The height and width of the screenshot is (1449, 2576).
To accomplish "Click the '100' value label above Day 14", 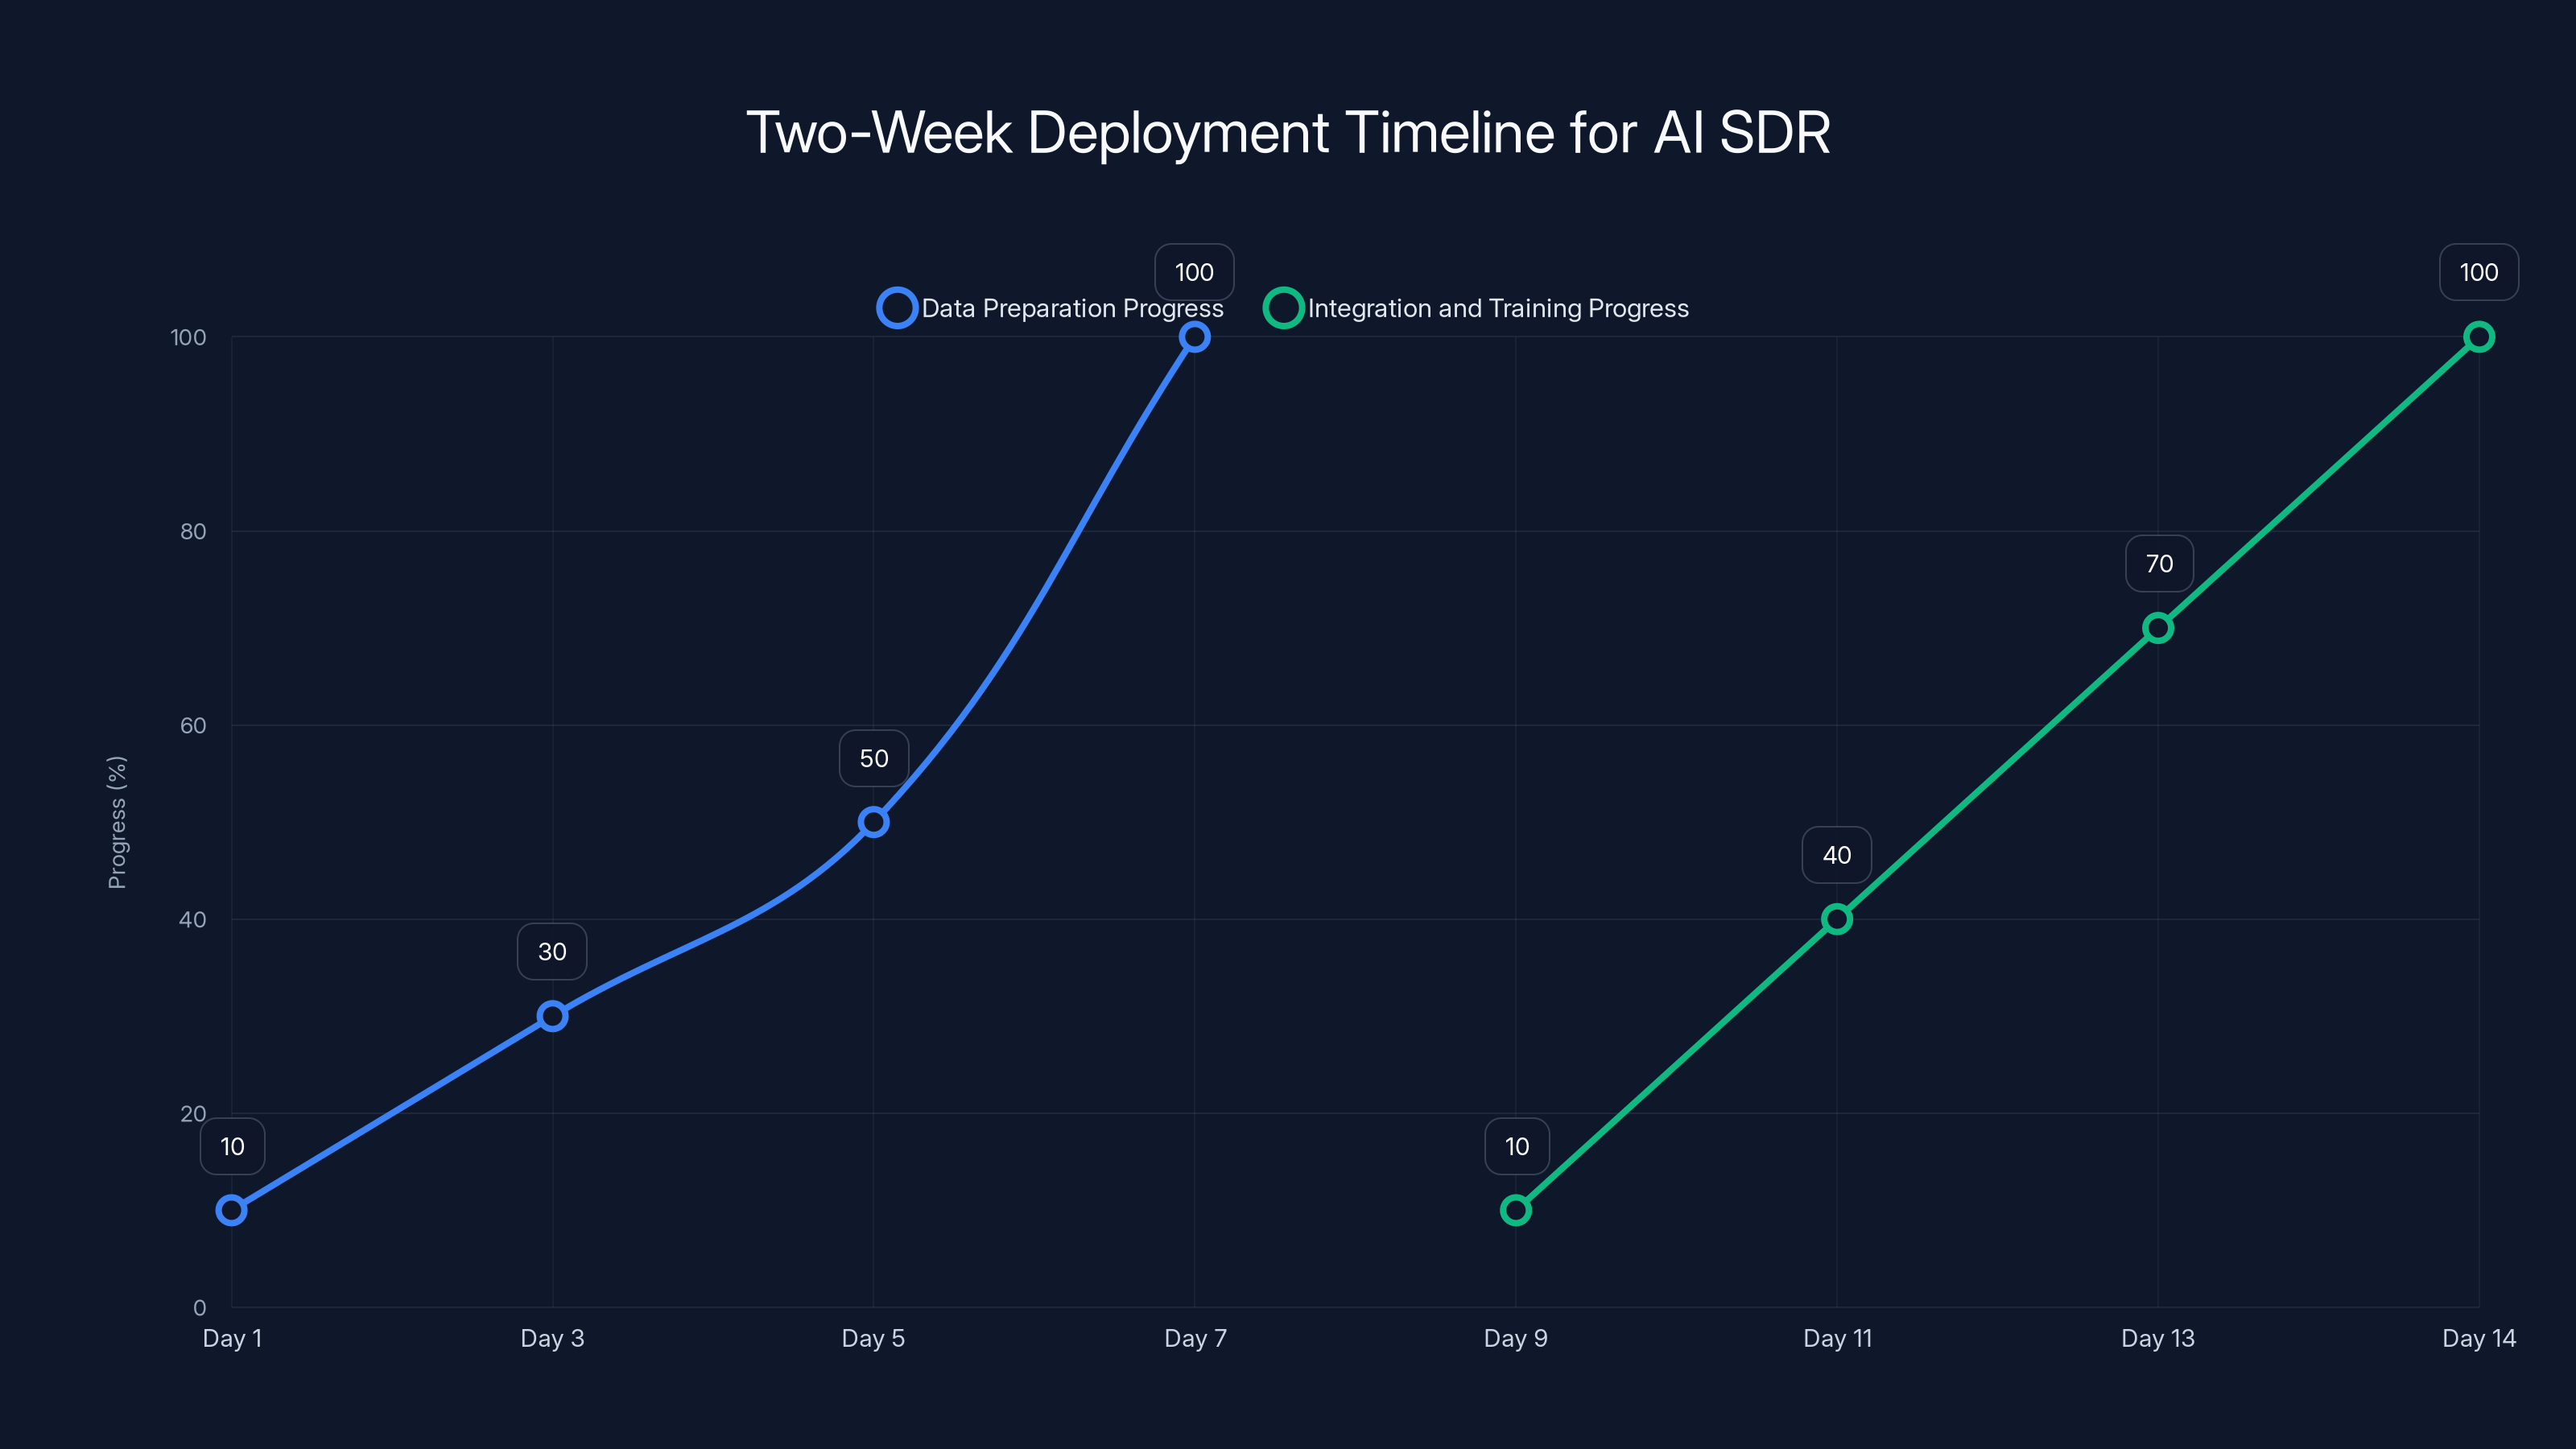I will click(2479, 272).
